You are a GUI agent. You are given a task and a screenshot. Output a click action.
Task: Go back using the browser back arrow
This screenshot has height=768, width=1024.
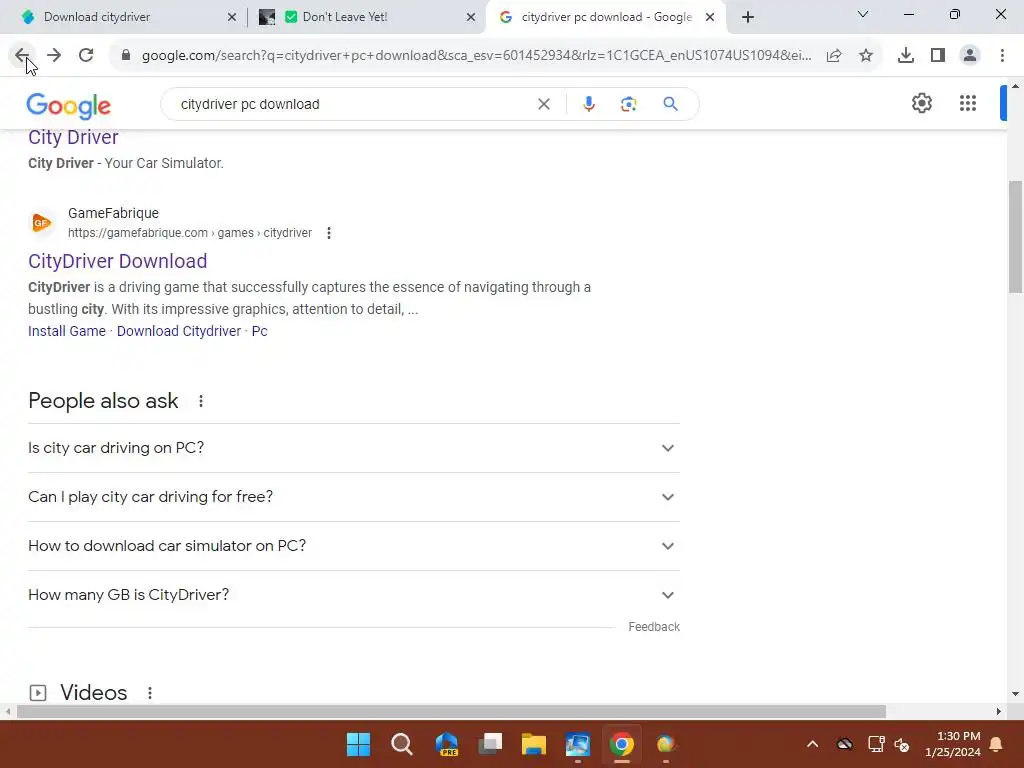click(x=22, y=56)
